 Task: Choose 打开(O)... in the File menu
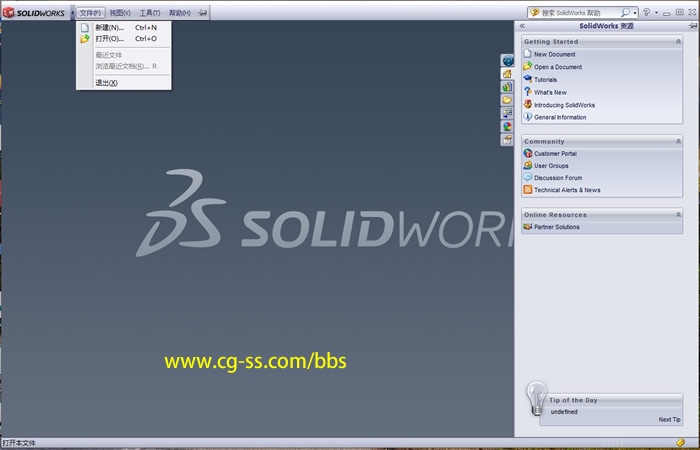point(109,39)
